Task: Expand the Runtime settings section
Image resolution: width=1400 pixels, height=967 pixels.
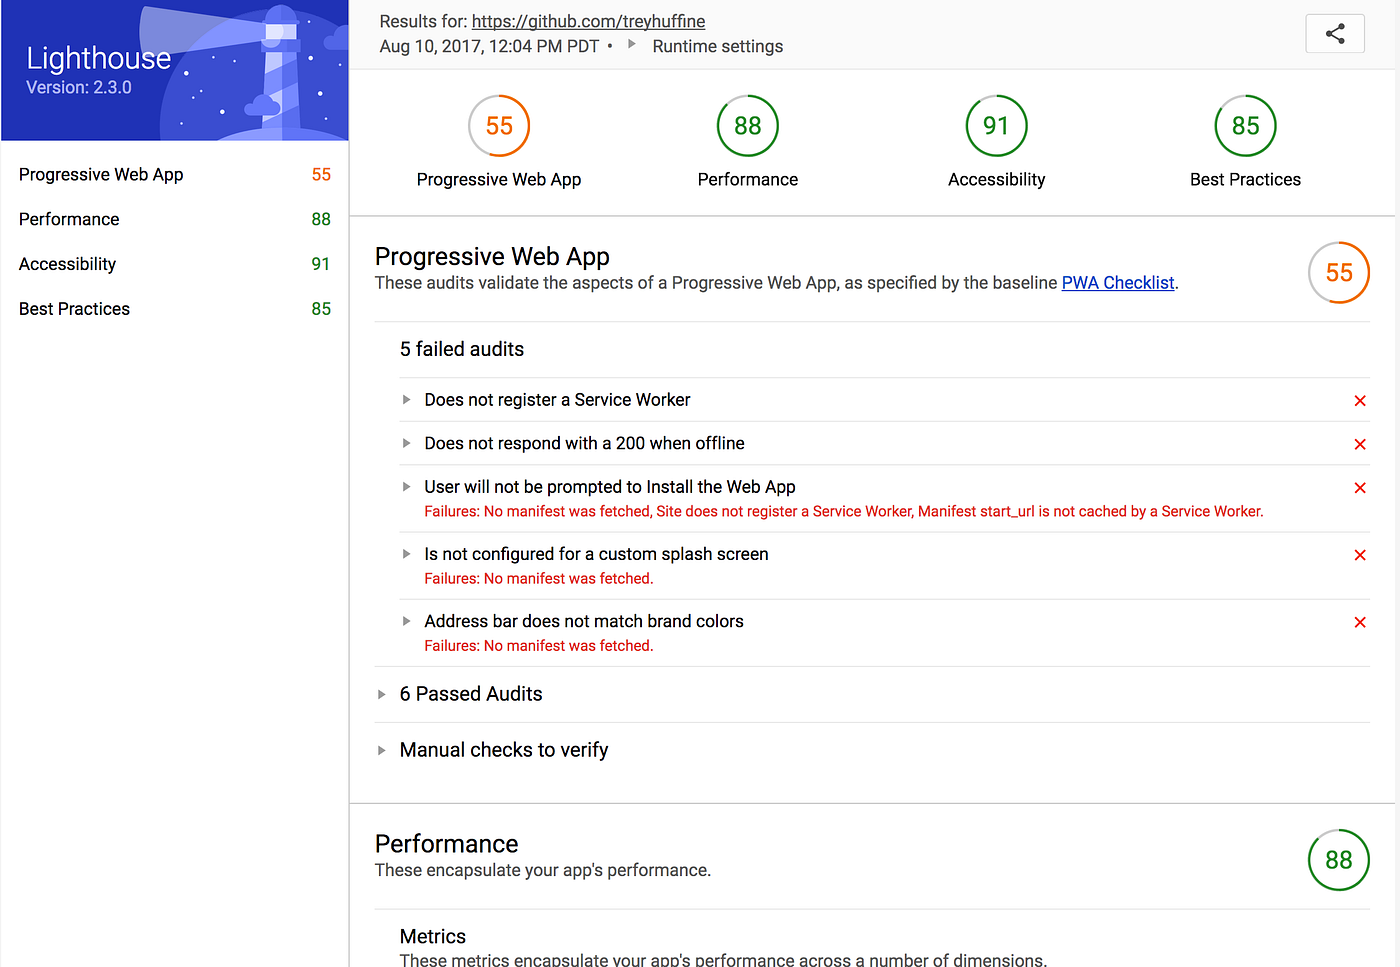Action: tap(717, 46)
